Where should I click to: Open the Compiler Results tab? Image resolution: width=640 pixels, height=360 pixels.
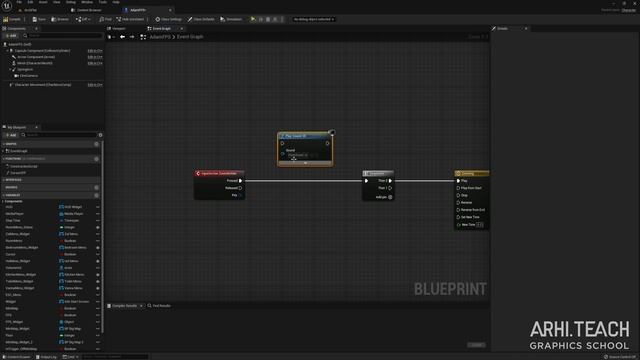point(124,306)
